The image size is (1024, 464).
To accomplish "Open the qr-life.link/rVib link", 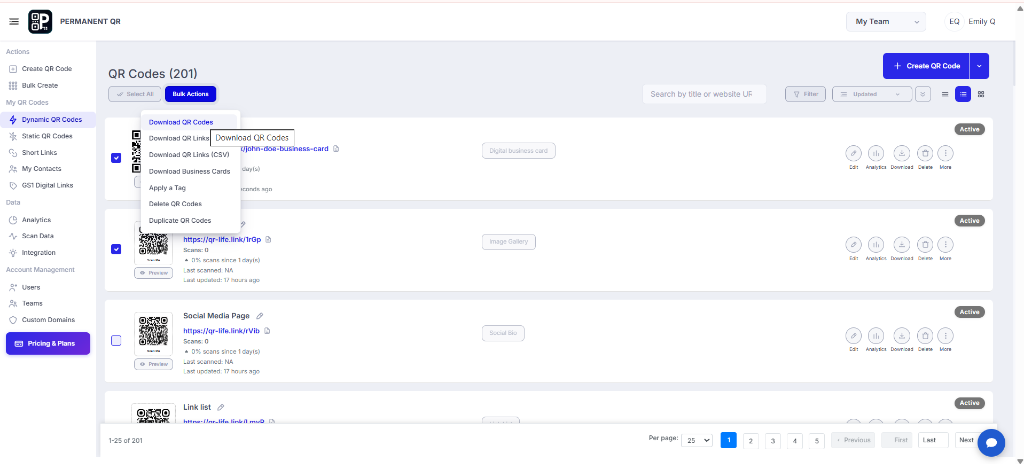I will pyautogui.click(x=221, y=331).
